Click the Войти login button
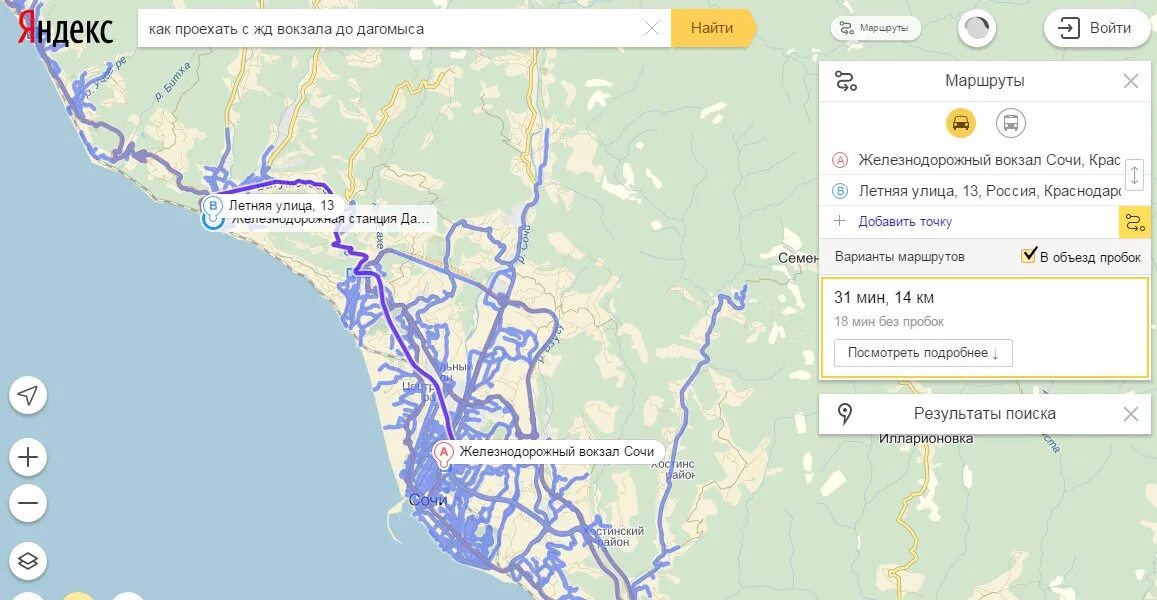The height and width of the screenshot is (600, 1157). point(1096,28)
